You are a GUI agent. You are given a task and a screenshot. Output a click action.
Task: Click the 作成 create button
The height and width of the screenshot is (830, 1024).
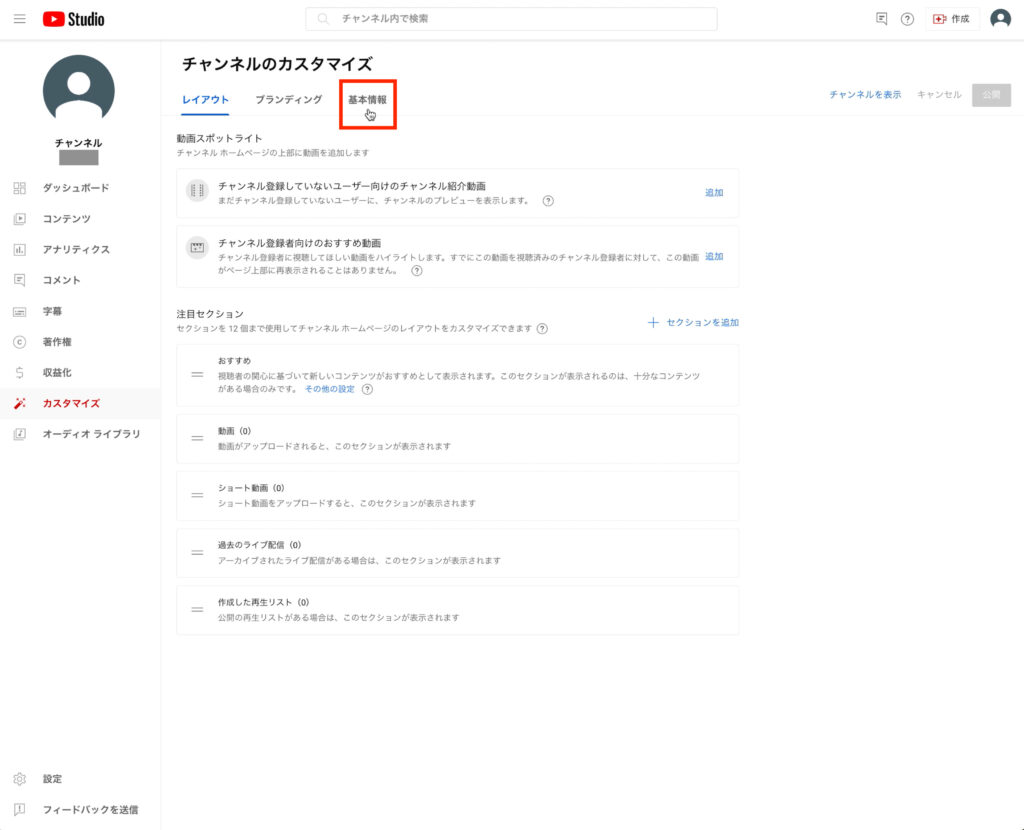click(952, 19)
